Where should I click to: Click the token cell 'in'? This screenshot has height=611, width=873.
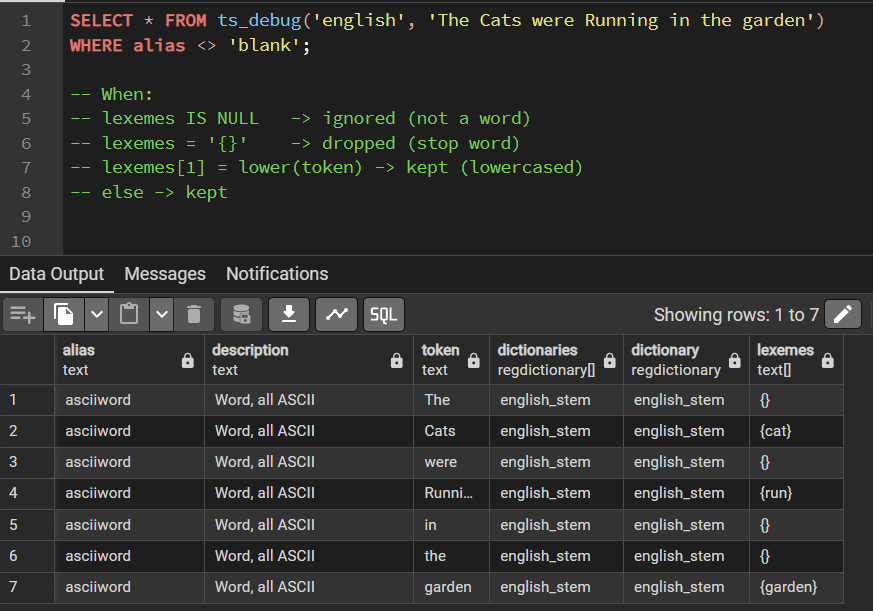tap(452, 525)
